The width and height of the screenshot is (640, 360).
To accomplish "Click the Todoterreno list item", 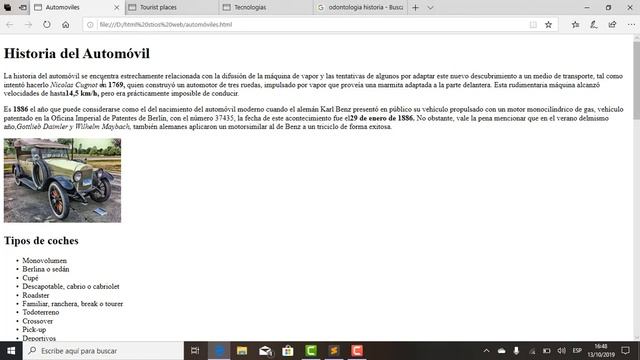I will coord(40,312).
